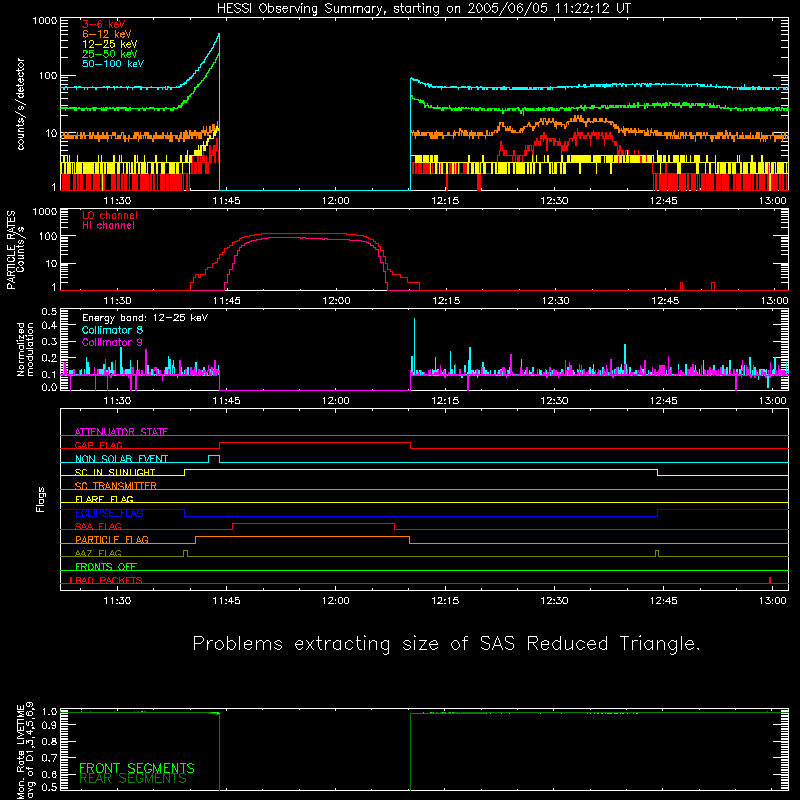
Task: Select the 50-100 keV legend label
Action: (113, 64)
